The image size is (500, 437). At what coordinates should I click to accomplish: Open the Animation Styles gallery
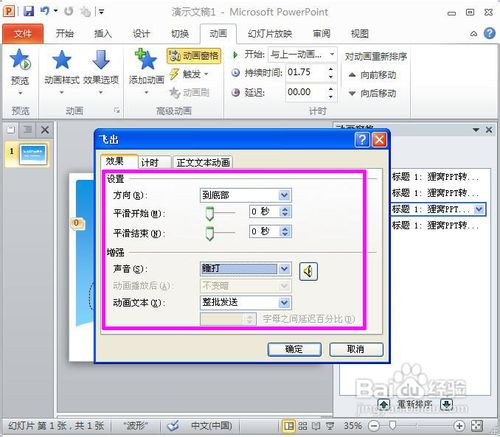62,71
